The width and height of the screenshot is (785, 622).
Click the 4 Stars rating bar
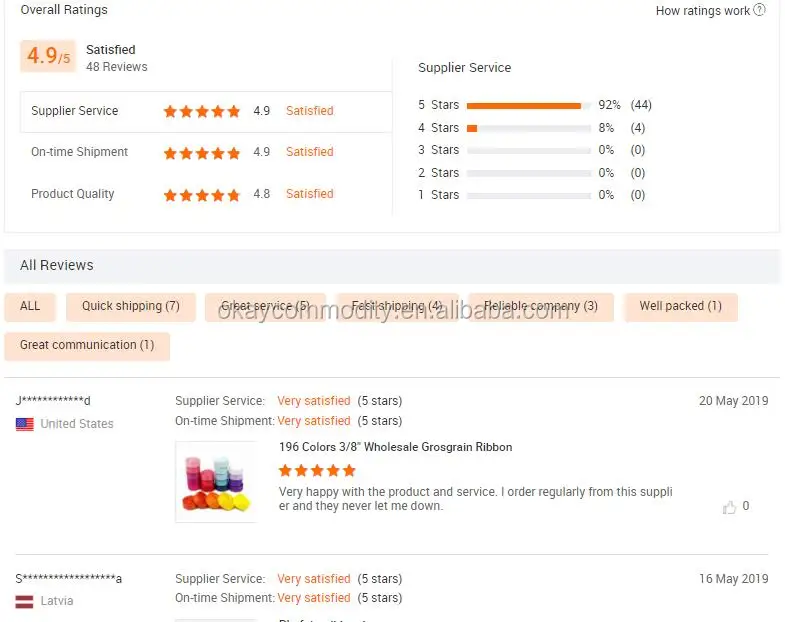[x=528, y=128]
